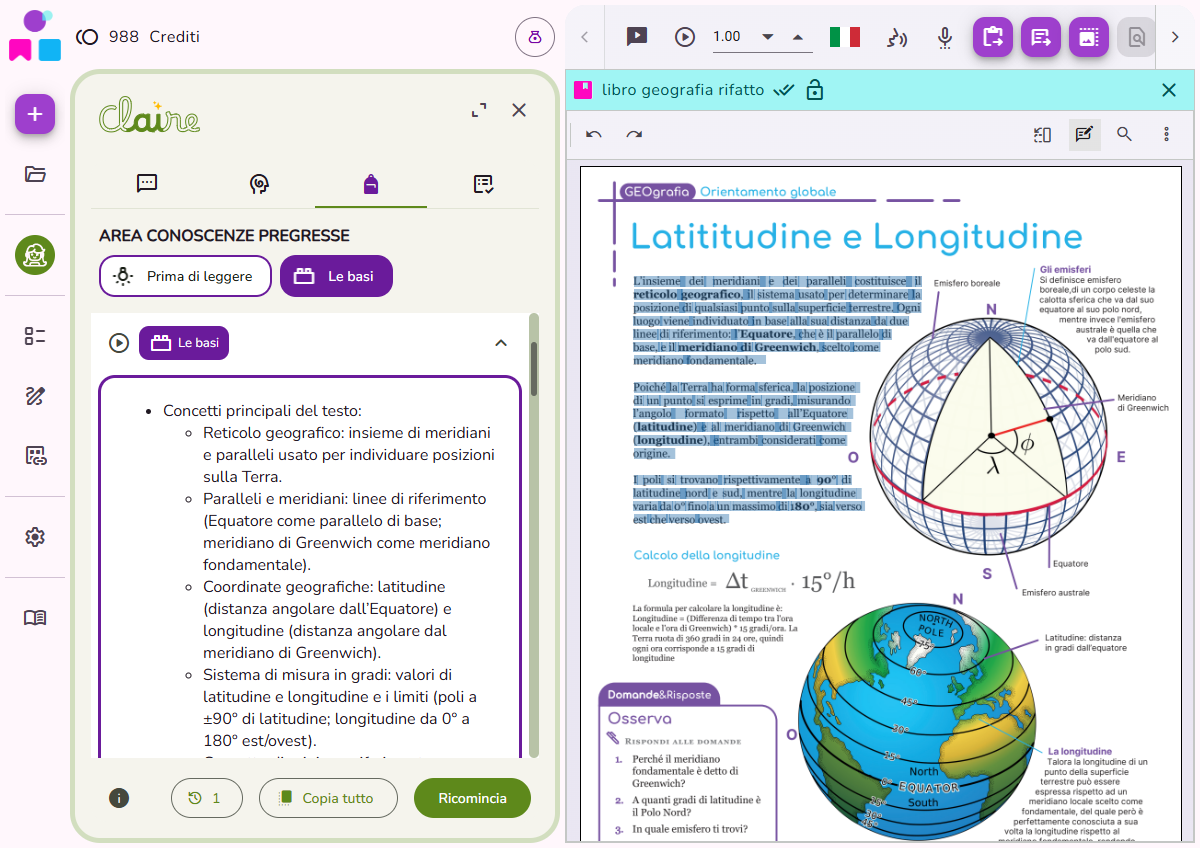
Task: Increase reading speed with up arrow
Action: click(x=798, y=37)
